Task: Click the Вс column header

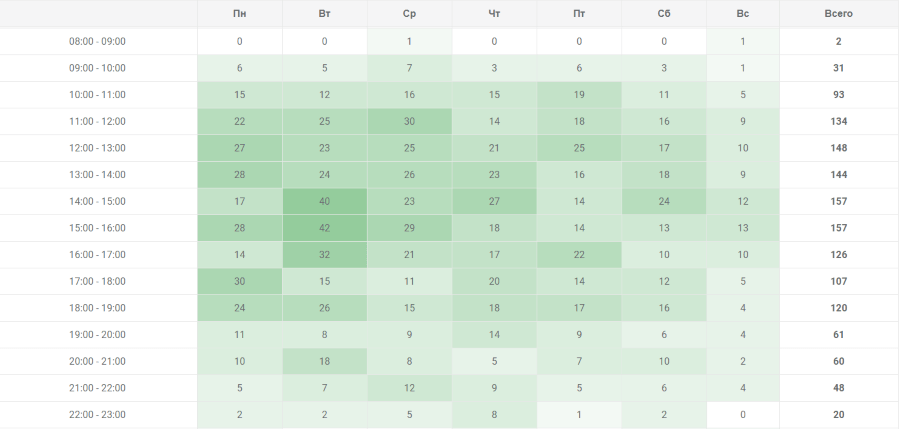Action: (743, 14)
